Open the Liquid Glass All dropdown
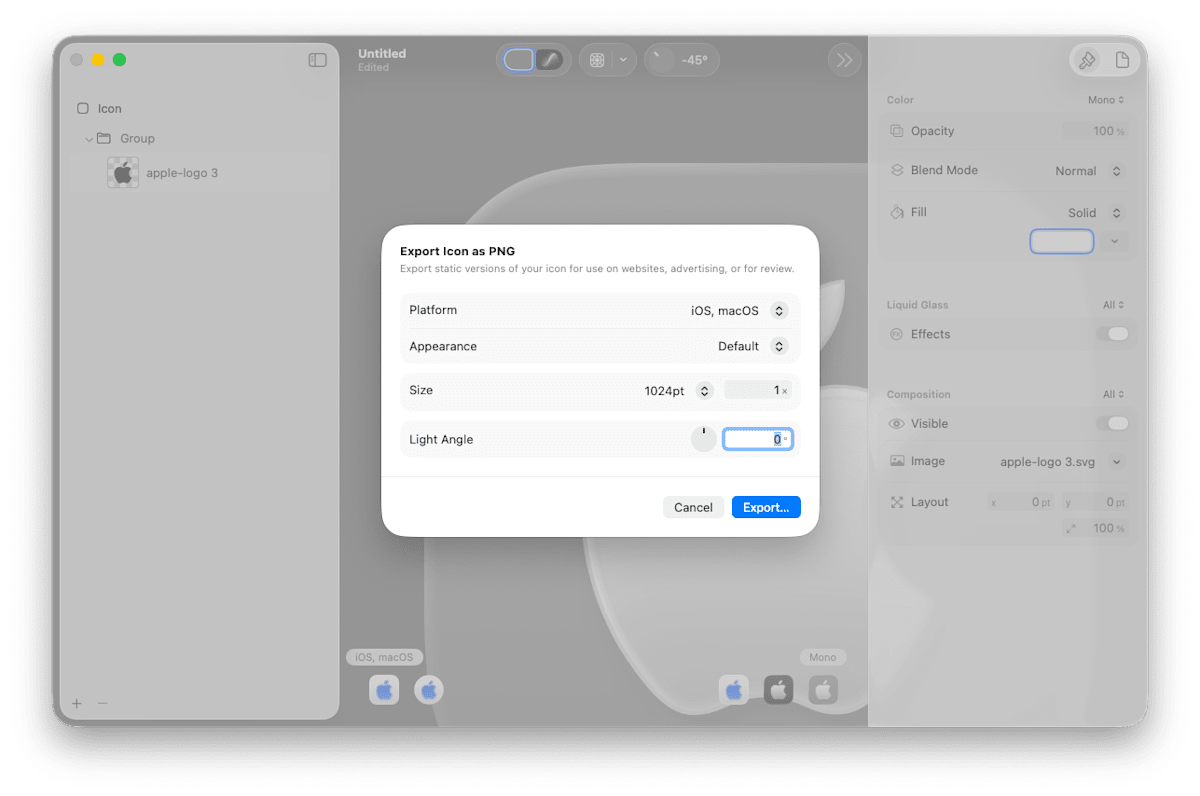Viewport: 1200px width, 796px height. point(1113,305)
